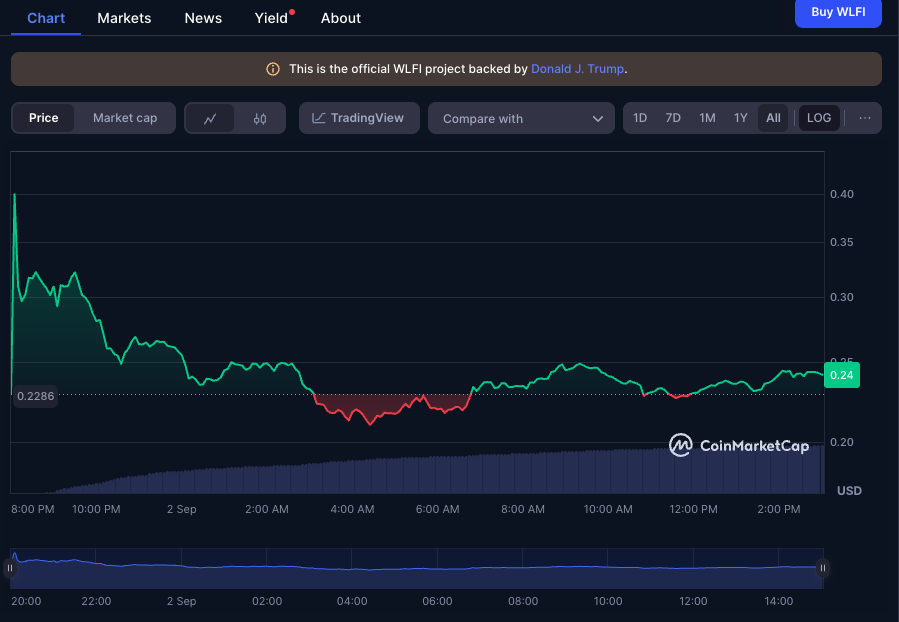Click the 0.35 price axis label
This screenshot has width=899, height=622.
[842, 242]
